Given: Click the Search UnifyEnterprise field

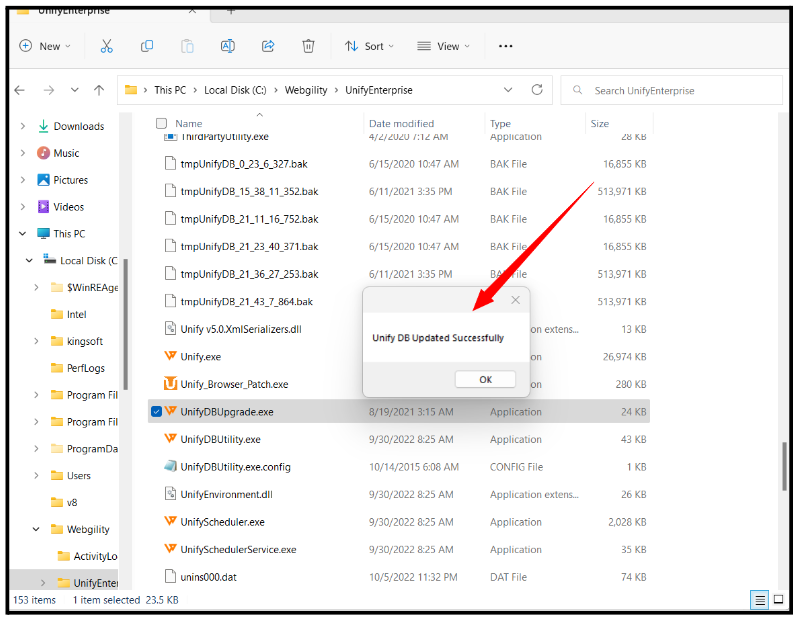Looking at the screenshot, I should coord(671,91).
